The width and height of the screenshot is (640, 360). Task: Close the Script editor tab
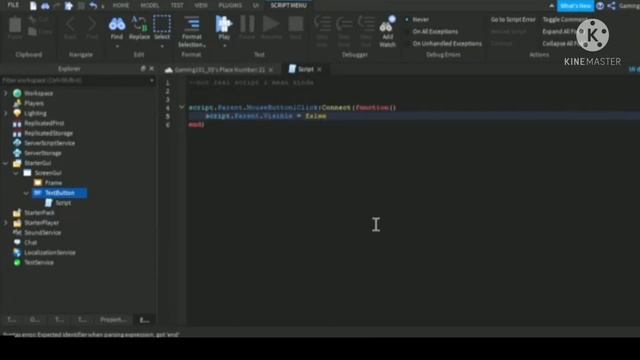[x=319, y=70]
